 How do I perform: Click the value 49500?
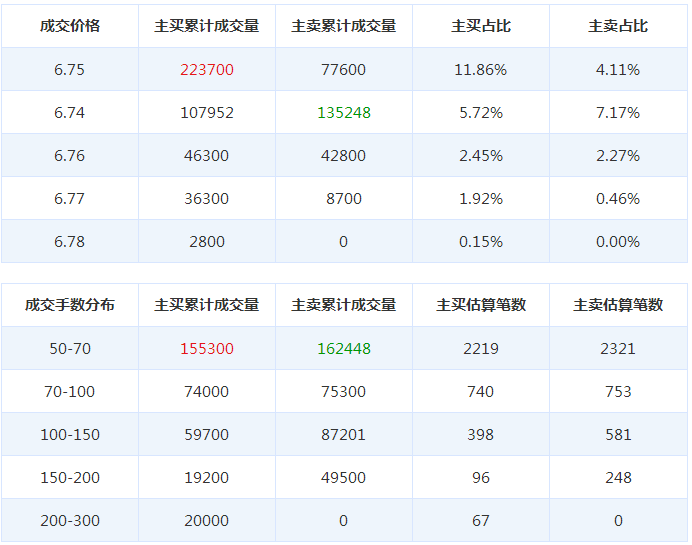[343, 477]
